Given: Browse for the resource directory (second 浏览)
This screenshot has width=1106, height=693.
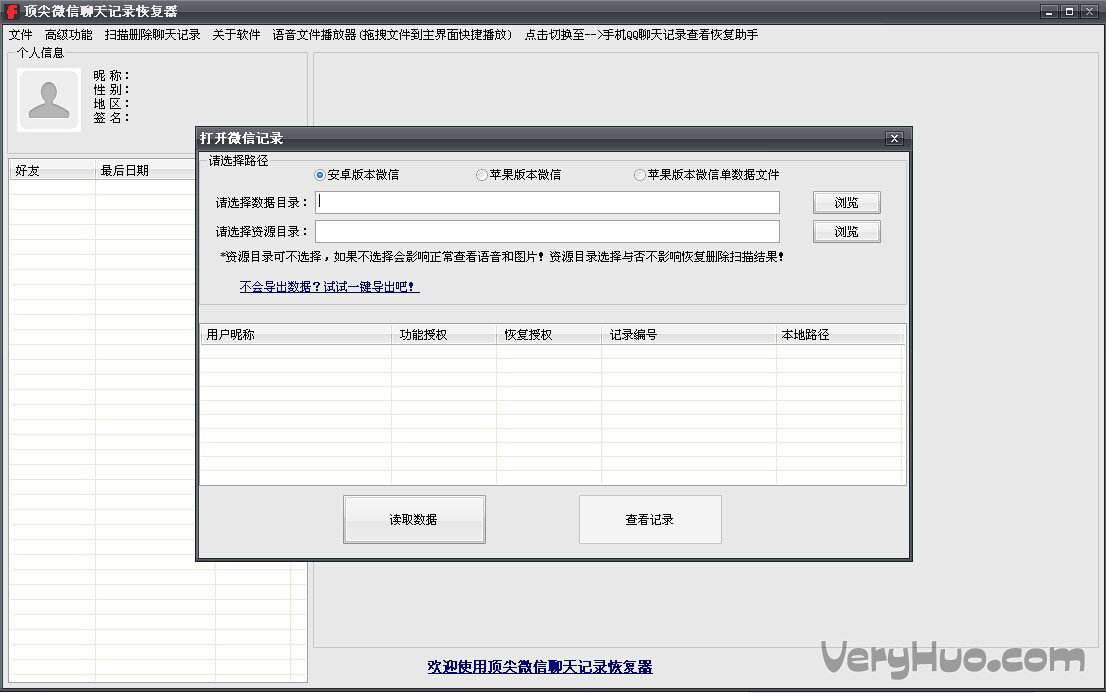Looking at the screenshot, I should click(x=846, y=231).
